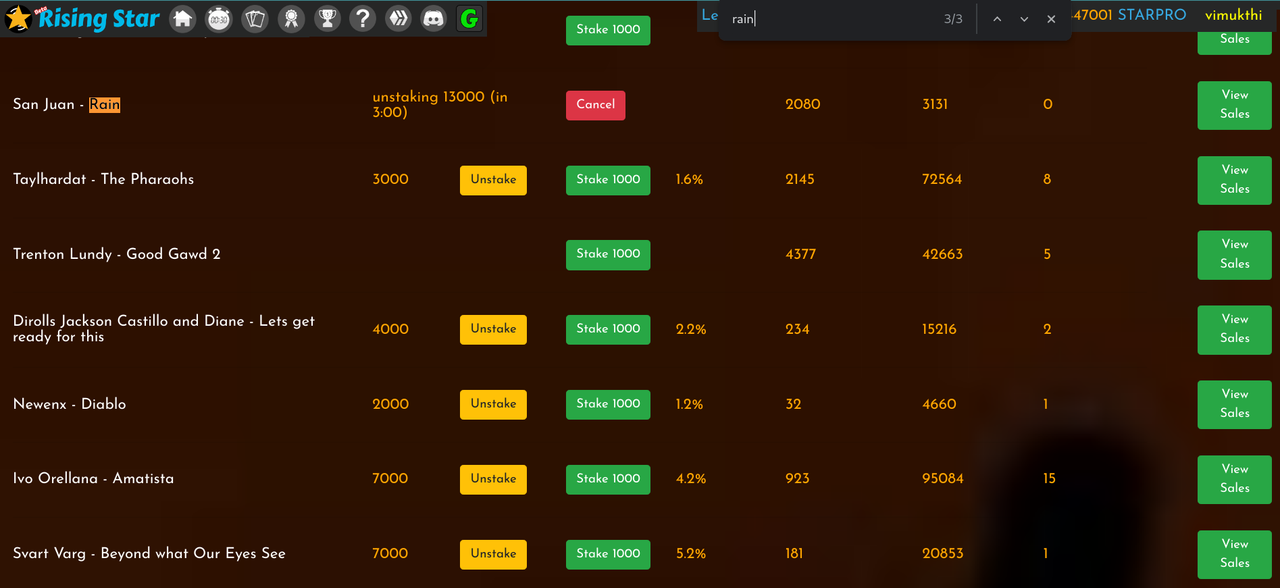Click the 1.6% share value

[689, 180]
